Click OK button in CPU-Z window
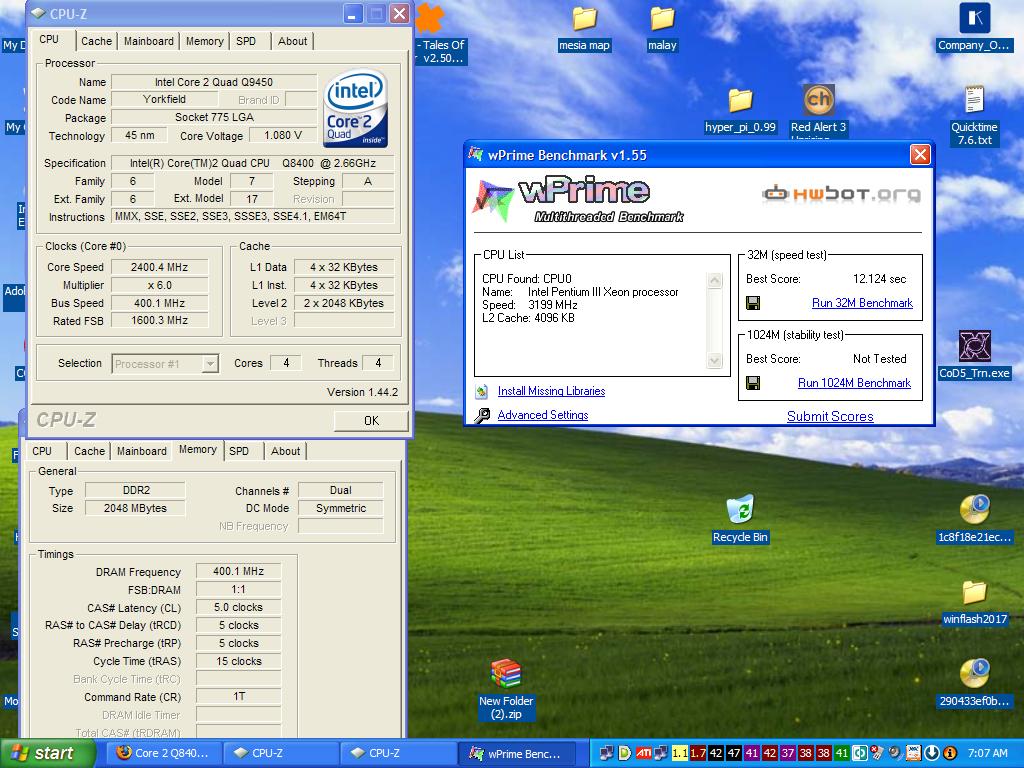The image size is (1024, 768). (371, 421)
